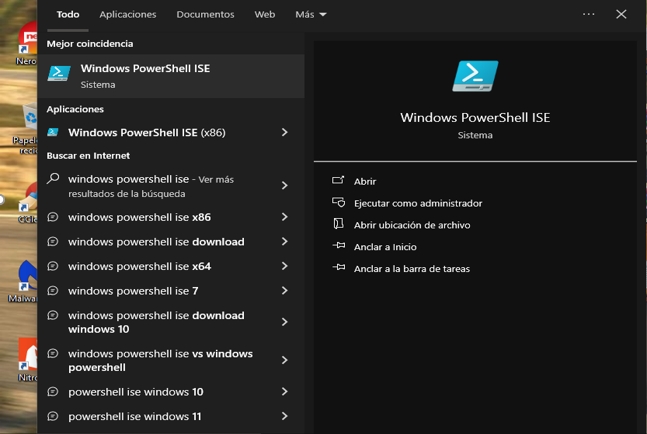
Task: Choose Anclar a la barra de tareas
Action: click(x=412, y=269)
